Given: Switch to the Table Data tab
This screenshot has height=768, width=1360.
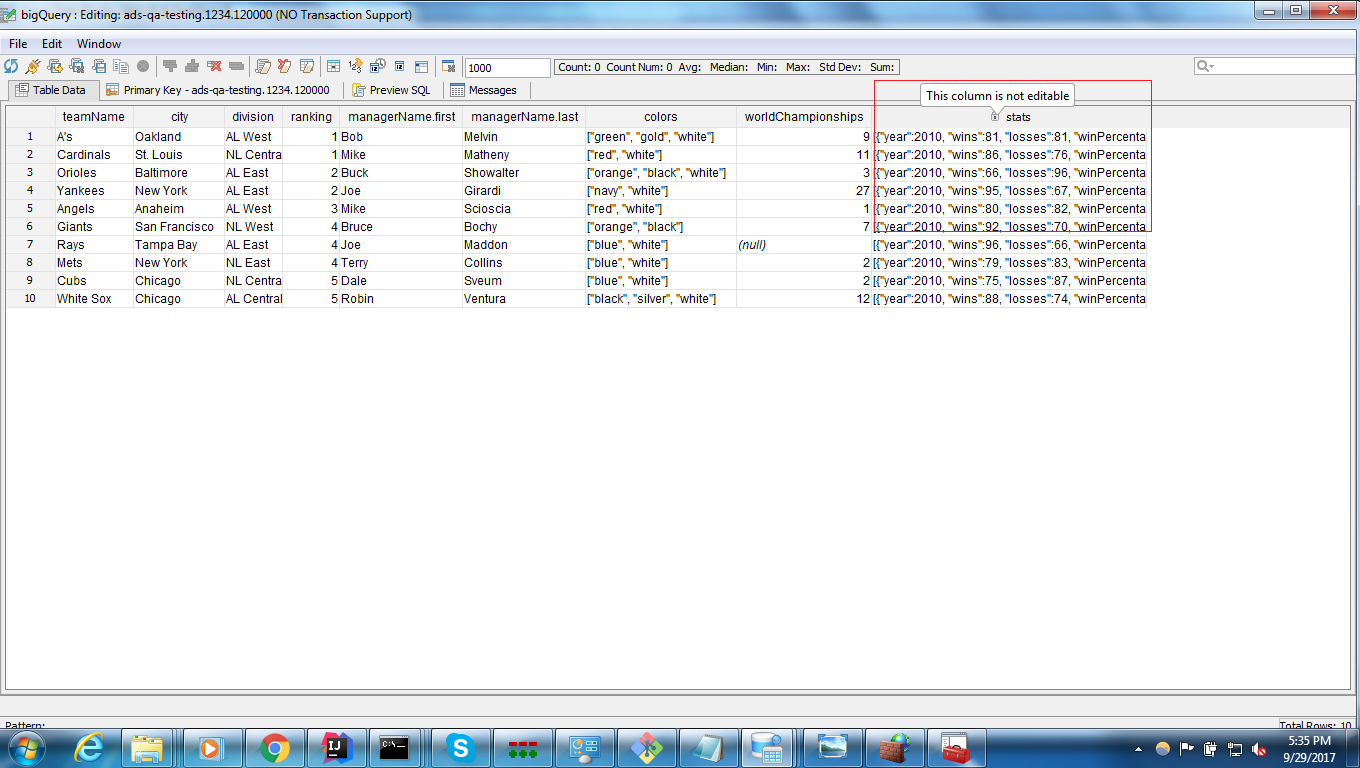Looking at the screenshot, I should tap(52, 90).
